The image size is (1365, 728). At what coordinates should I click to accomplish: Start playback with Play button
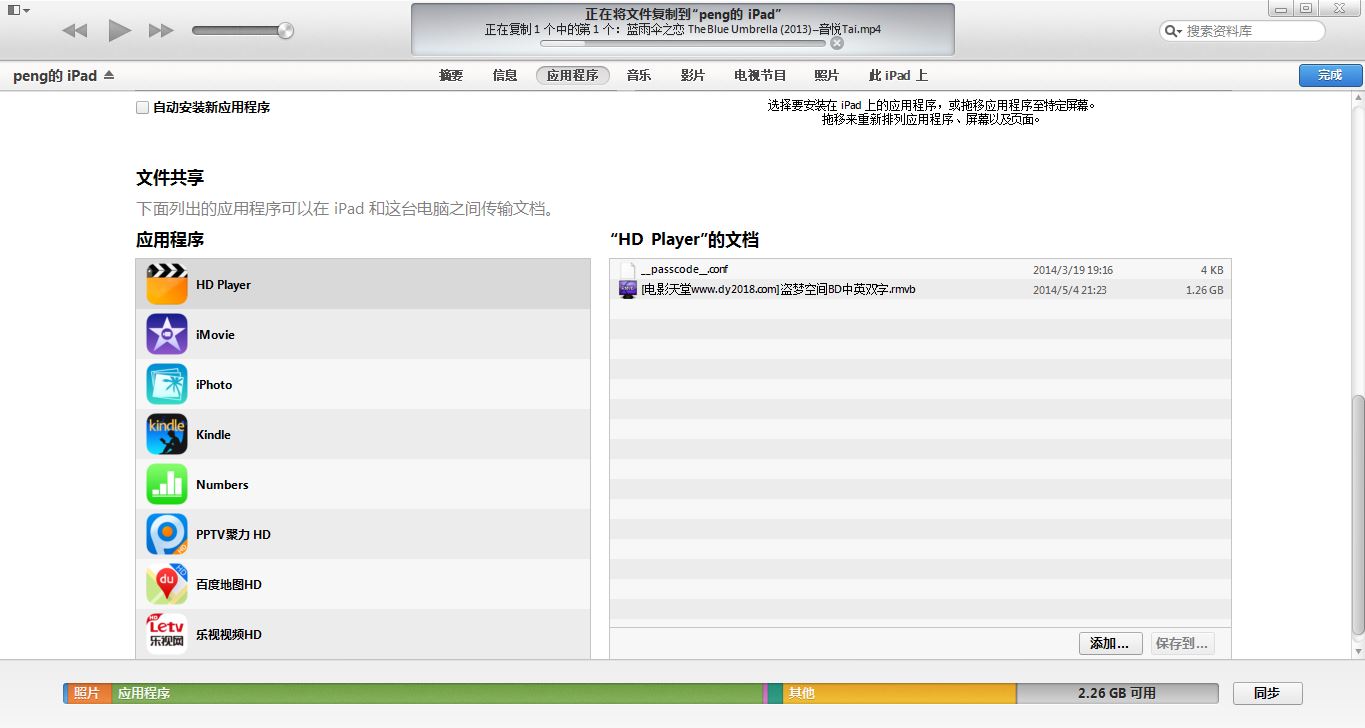pyautogui.click(x=120, y=31)
